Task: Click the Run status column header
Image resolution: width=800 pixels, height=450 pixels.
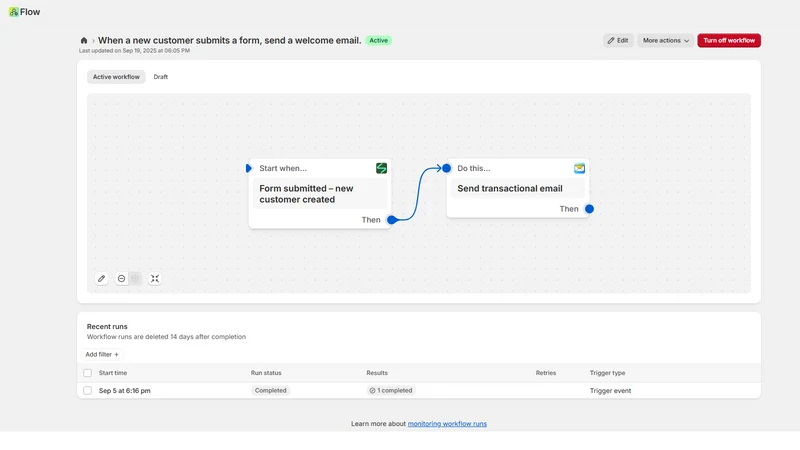Action: (266, 373)
